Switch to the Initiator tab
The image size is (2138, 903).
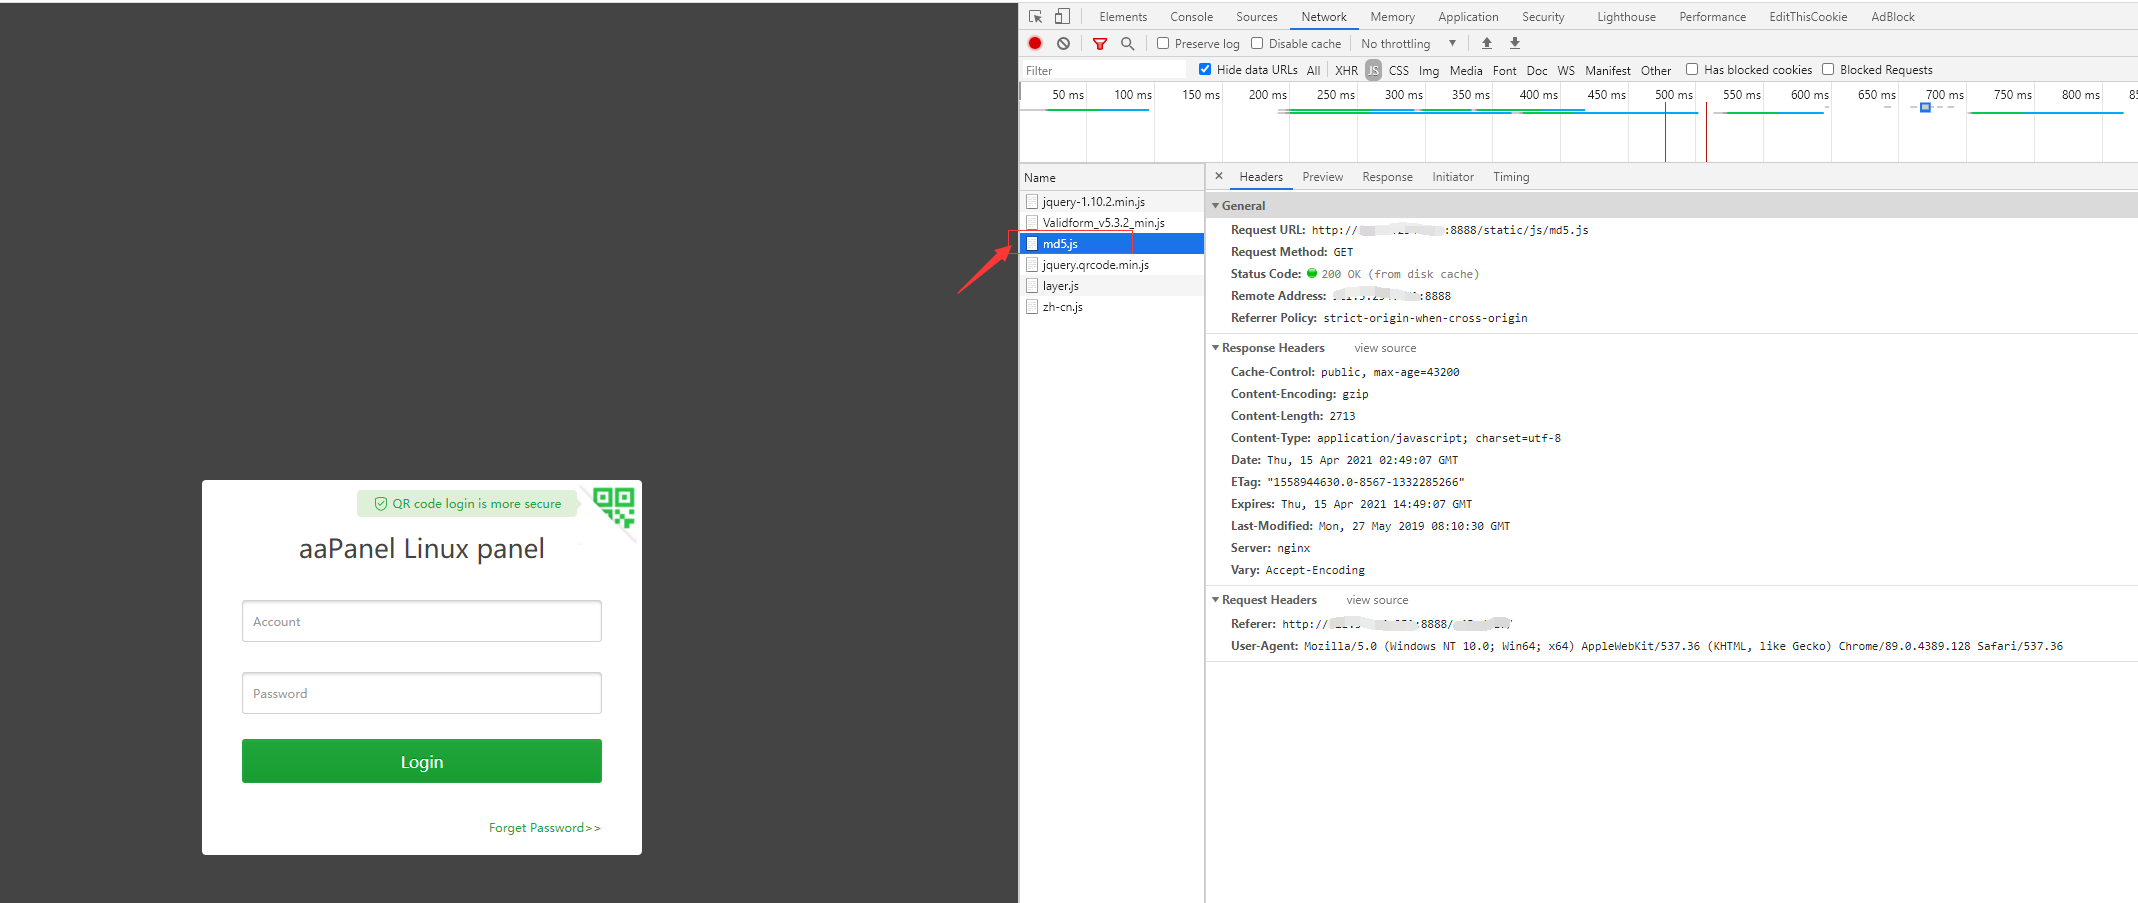pyautogui.click(x=1453, y=177)
